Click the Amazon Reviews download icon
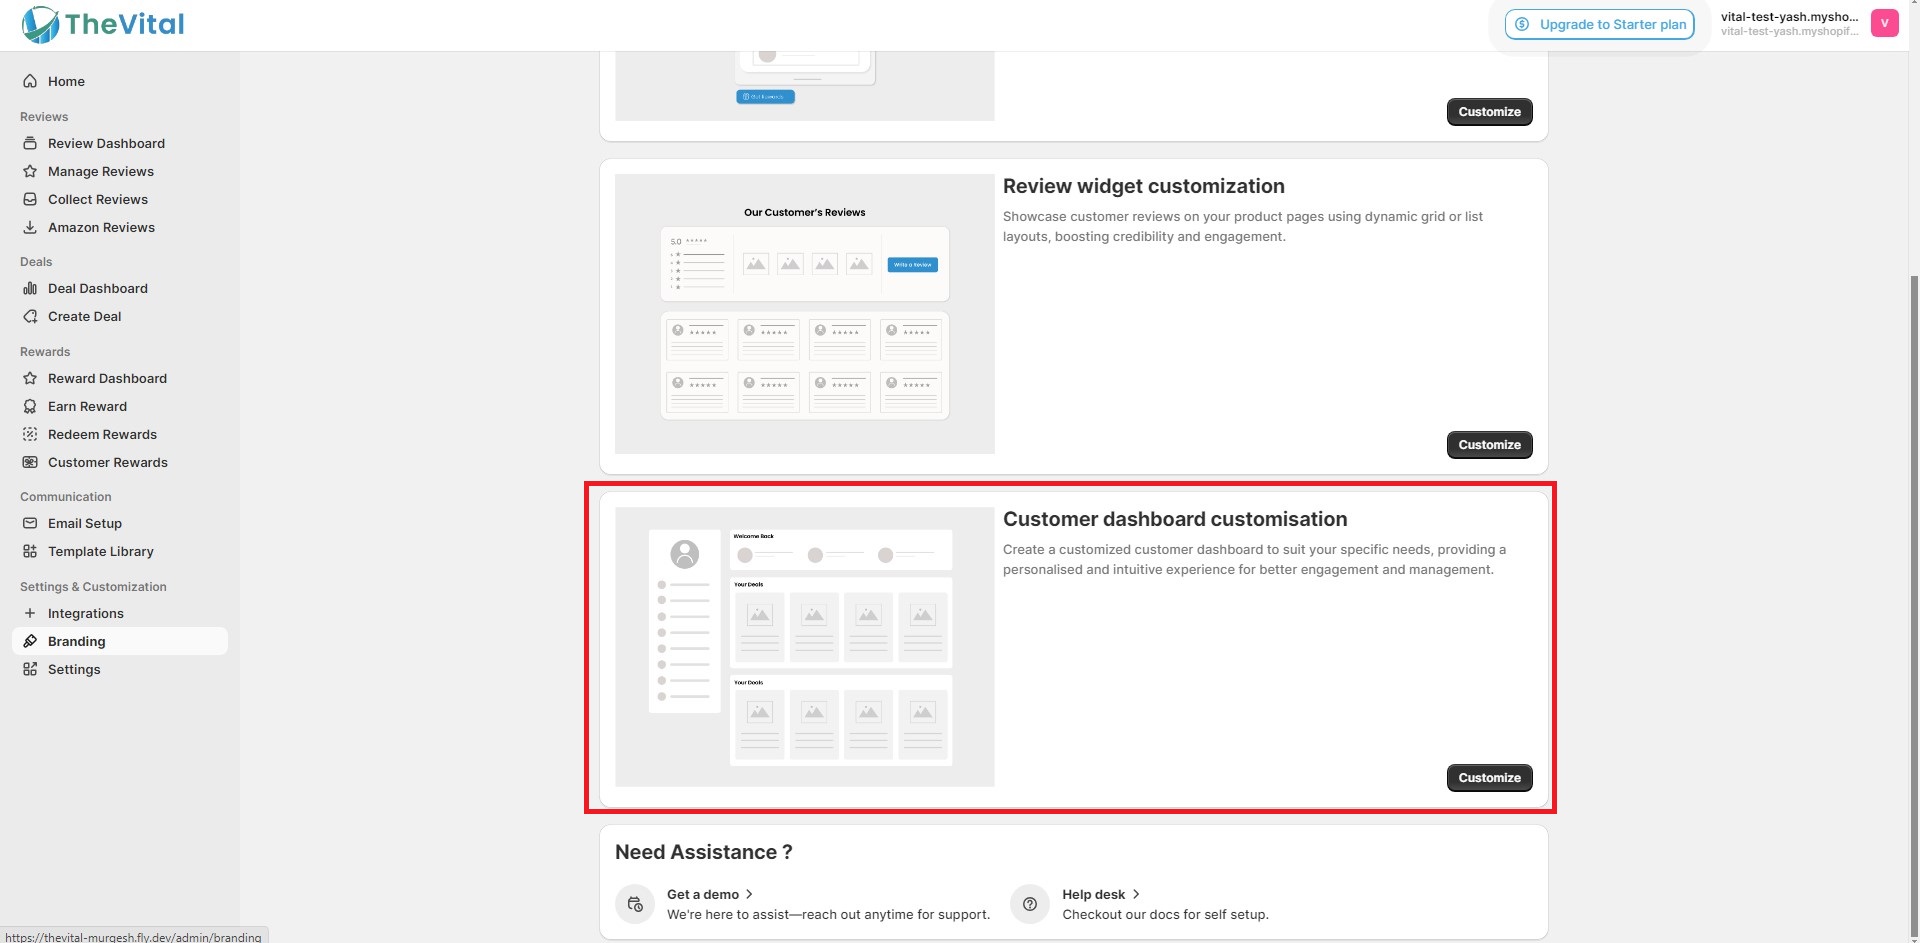Screen dimensions: 1920x943 [x=30, y=227]
